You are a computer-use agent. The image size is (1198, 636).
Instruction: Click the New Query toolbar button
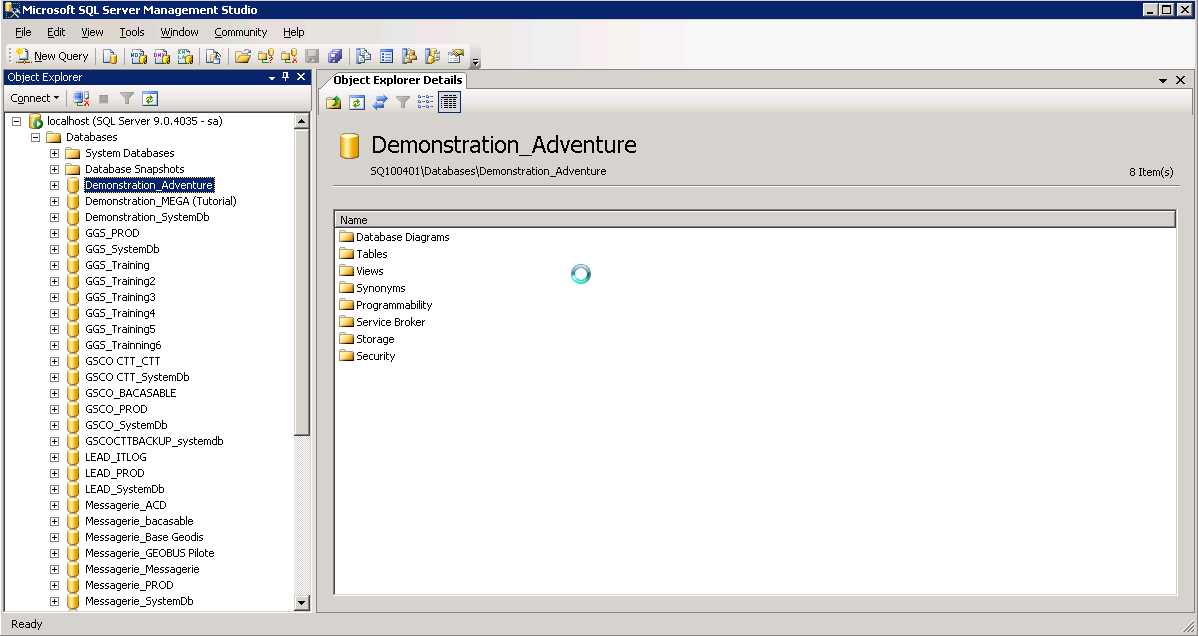click(52, 57)
